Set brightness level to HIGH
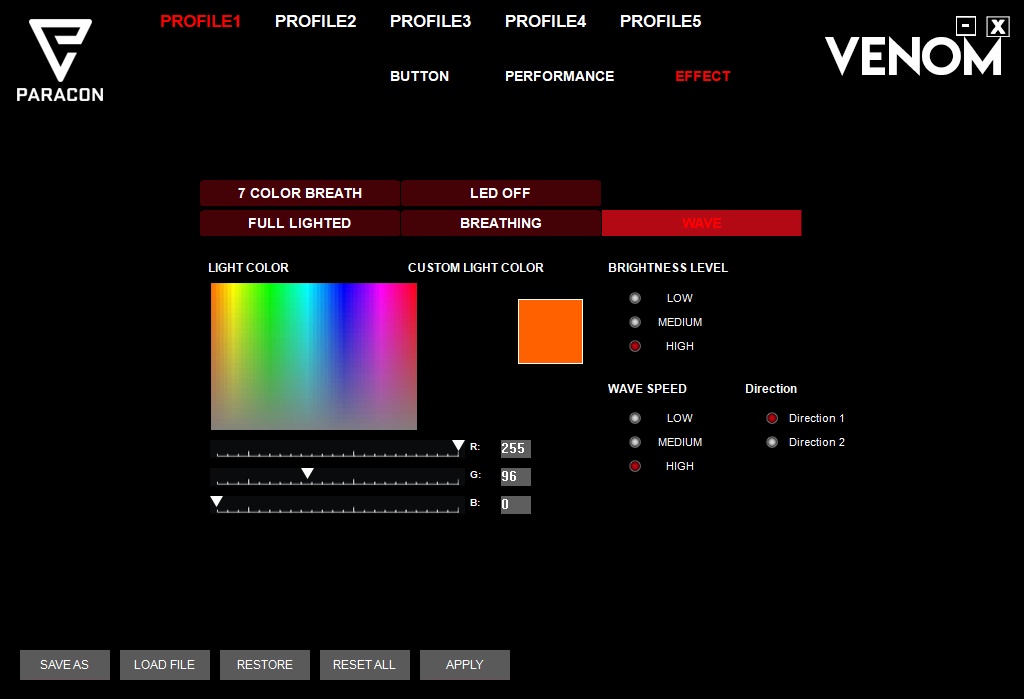Screen dimensions: 1024x699 (x=635, y=346)
